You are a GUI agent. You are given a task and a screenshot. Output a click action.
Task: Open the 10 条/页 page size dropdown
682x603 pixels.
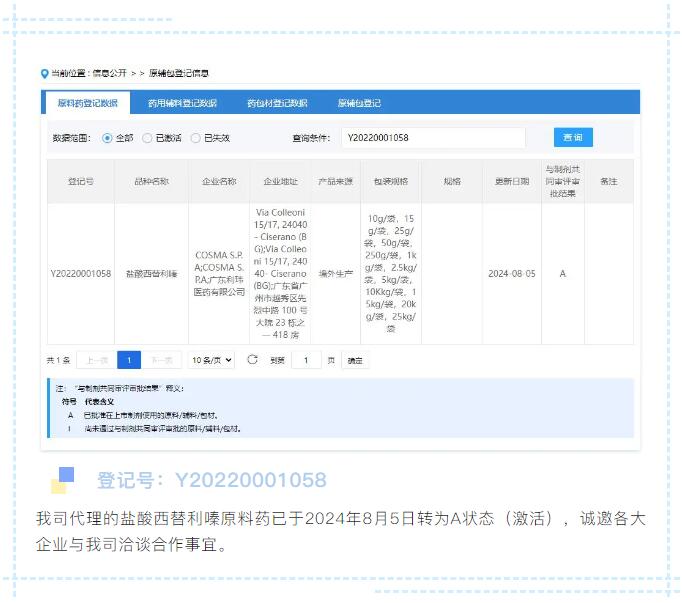[211, 360]
